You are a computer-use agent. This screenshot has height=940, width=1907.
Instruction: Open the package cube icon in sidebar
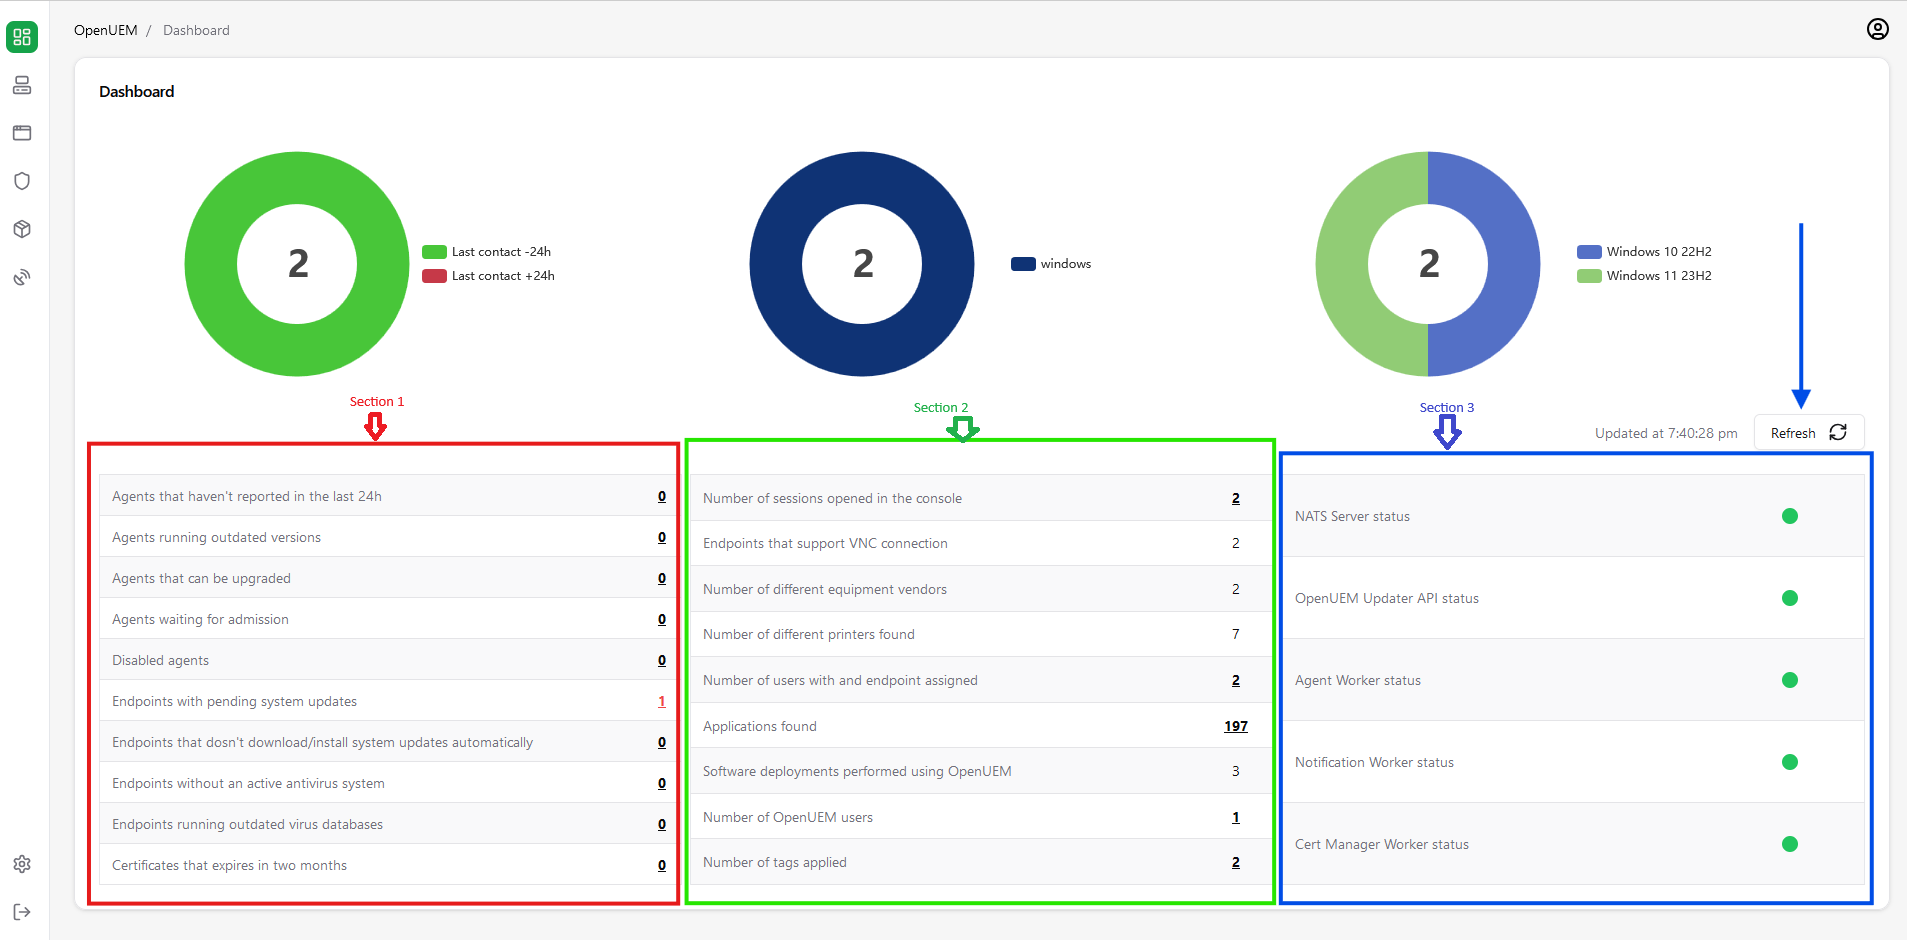point(22,229)
